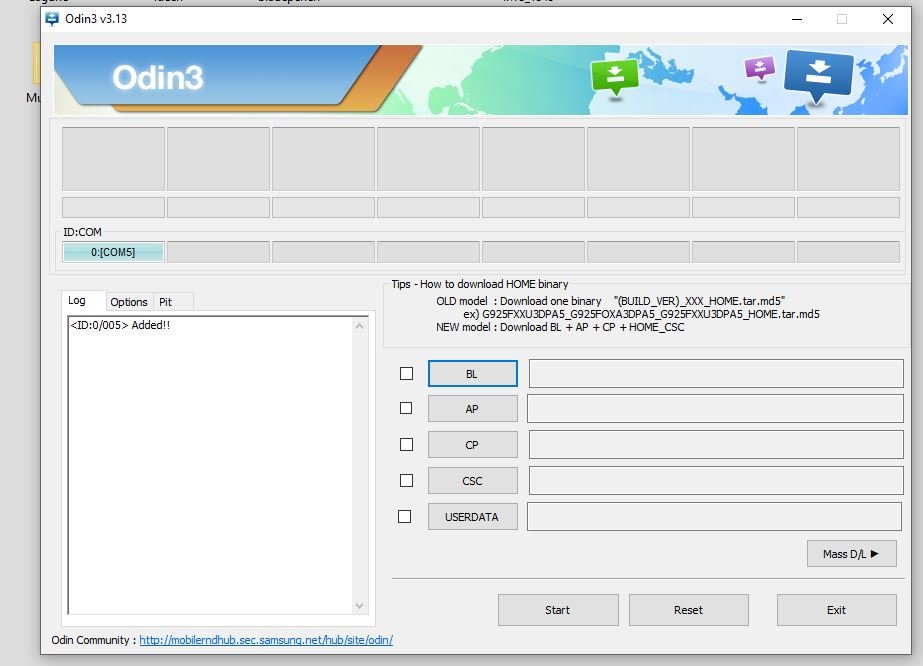
Task: Expand the Mass D/L option
Action: coord(851,554)
